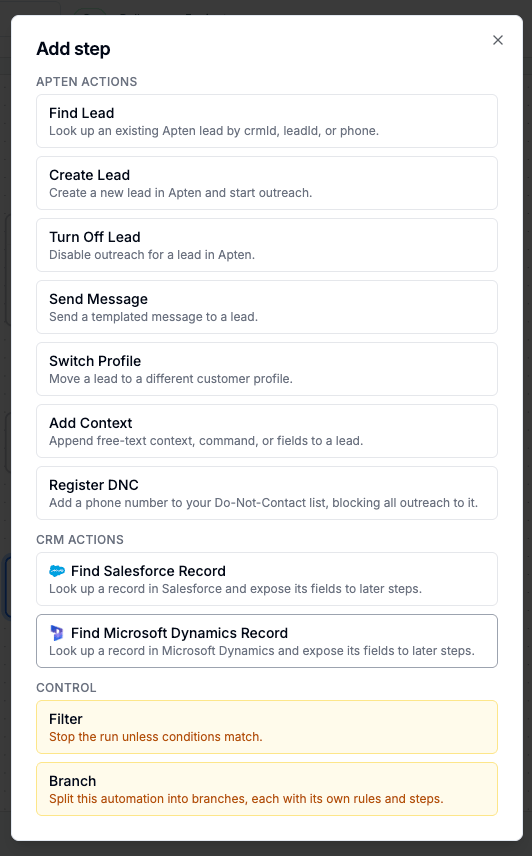Pick the Turn Off Lead action
Image resolution: width=532 pixels, height=856 pixels.
click(267, 245)
